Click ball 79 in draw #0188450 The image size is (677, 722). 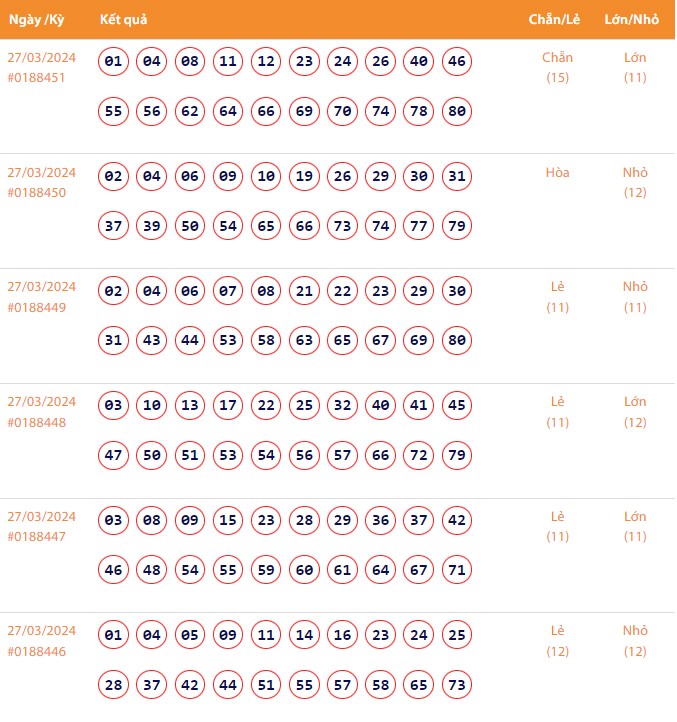point(457,226)
